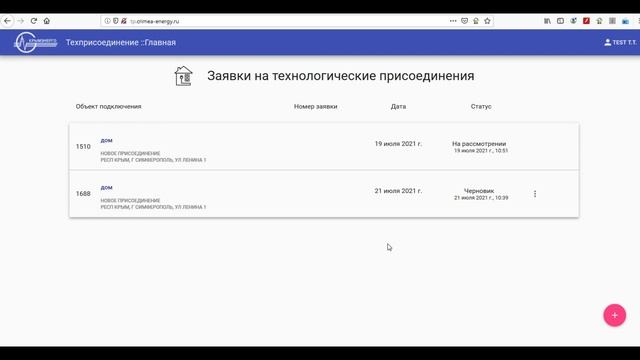Open the browser Library icon
The width and height of the screenshot is (640, 360).
coord(547,21)
